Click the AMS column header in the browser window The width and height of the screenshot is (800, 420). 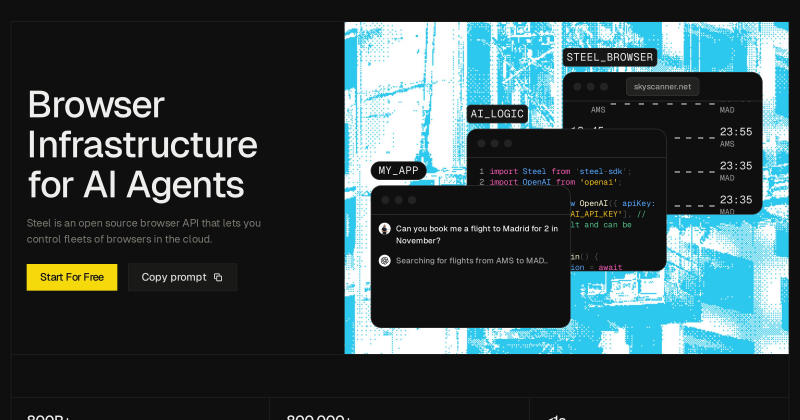point(598,110)
